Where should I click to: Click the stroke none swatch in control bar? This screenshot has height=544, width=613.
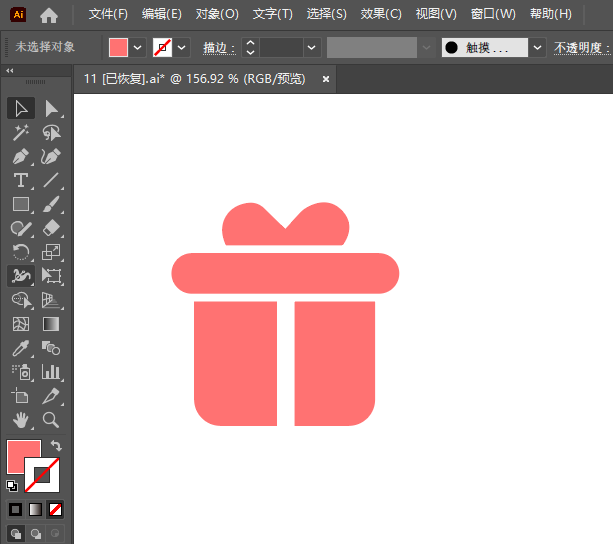162,48
